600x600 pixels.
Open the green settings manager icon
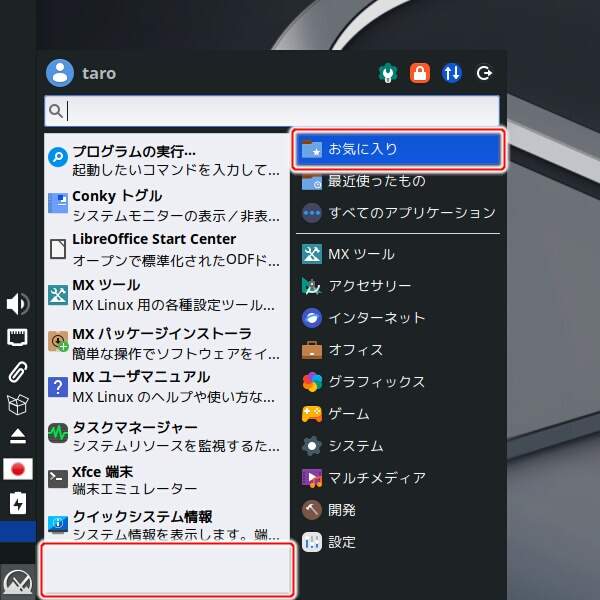(x=388, y=73)
